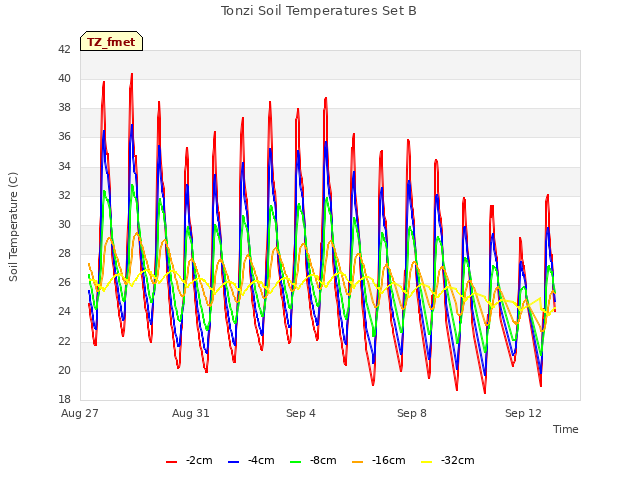Click the Sep 8 x-axis tick label
The width and height of the screenshot is (640, 480).
click(412, 413)
